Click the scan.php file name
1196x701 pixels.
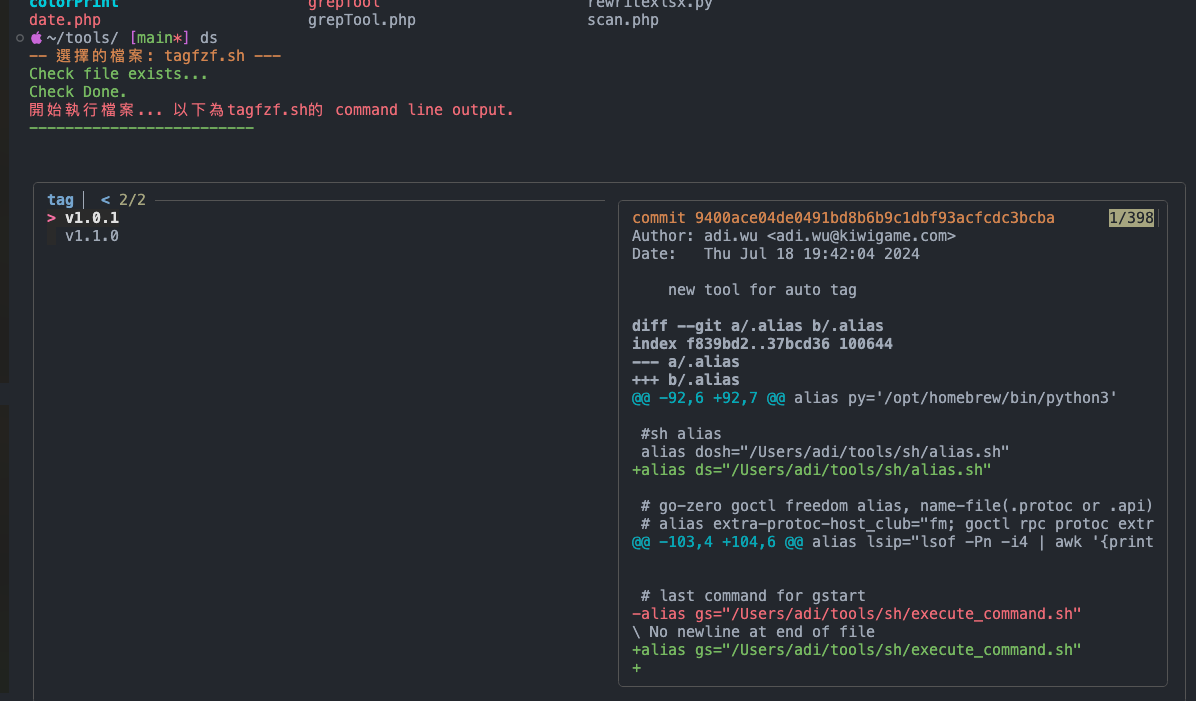click(x=622, y=20)
